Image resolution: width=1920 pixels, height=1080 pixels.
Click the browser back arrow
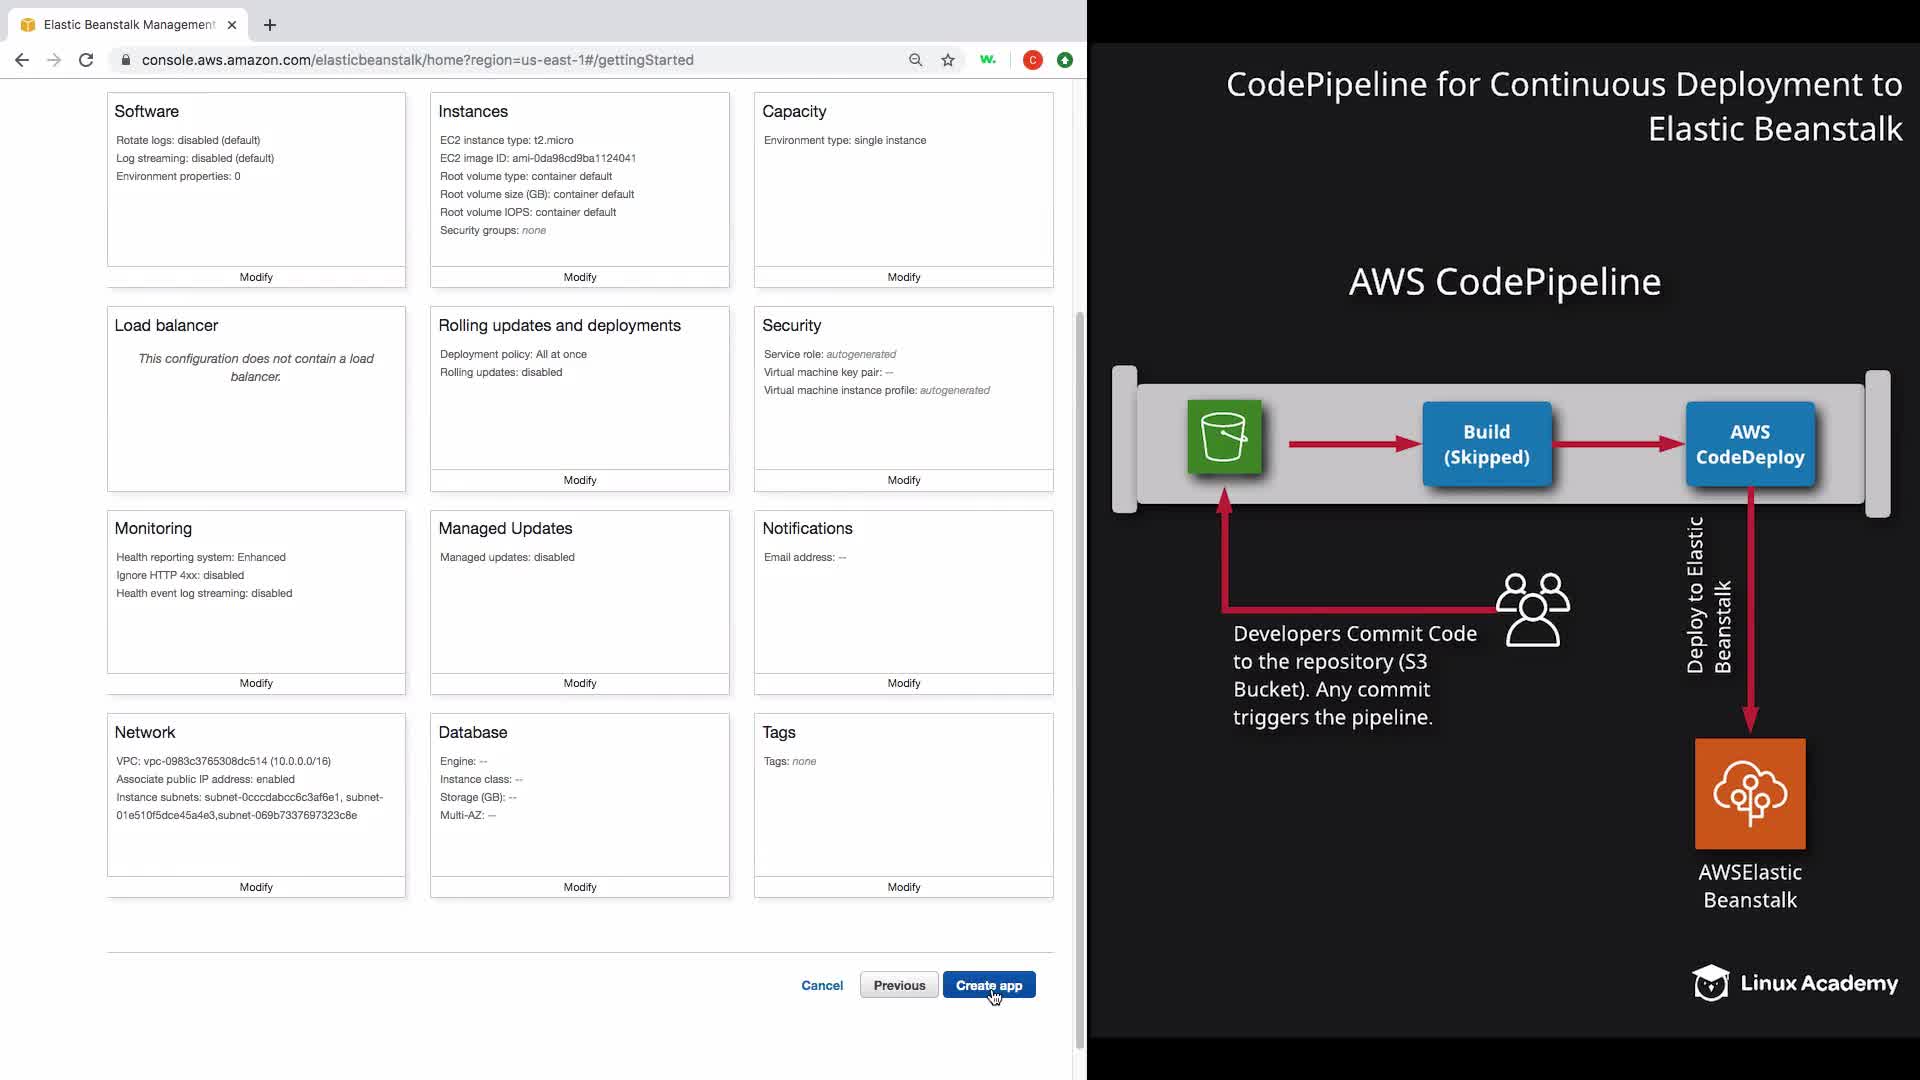[22, 60]
